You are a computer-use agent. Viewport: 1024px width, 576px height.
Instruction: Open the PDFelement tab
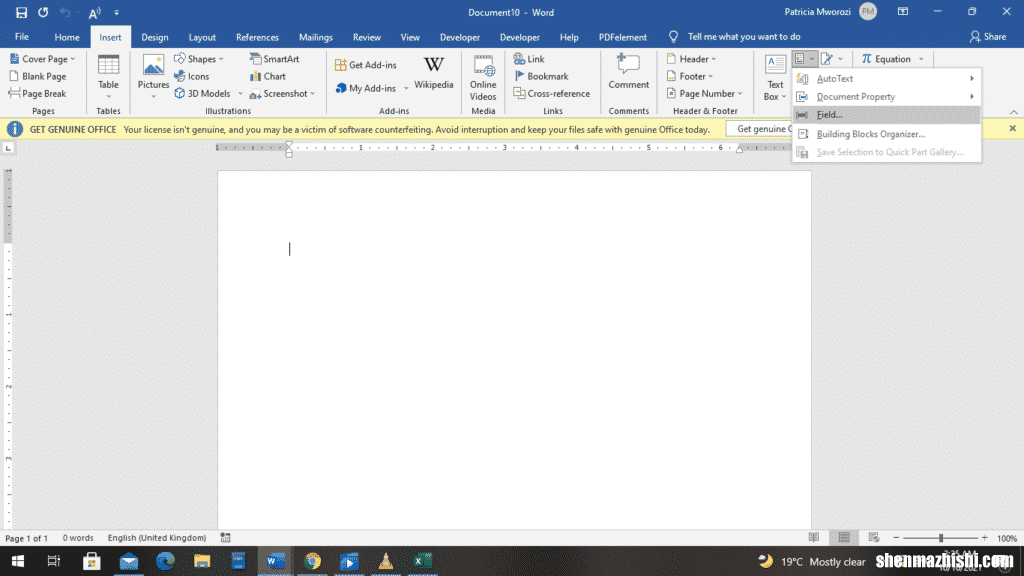[622, 37]
